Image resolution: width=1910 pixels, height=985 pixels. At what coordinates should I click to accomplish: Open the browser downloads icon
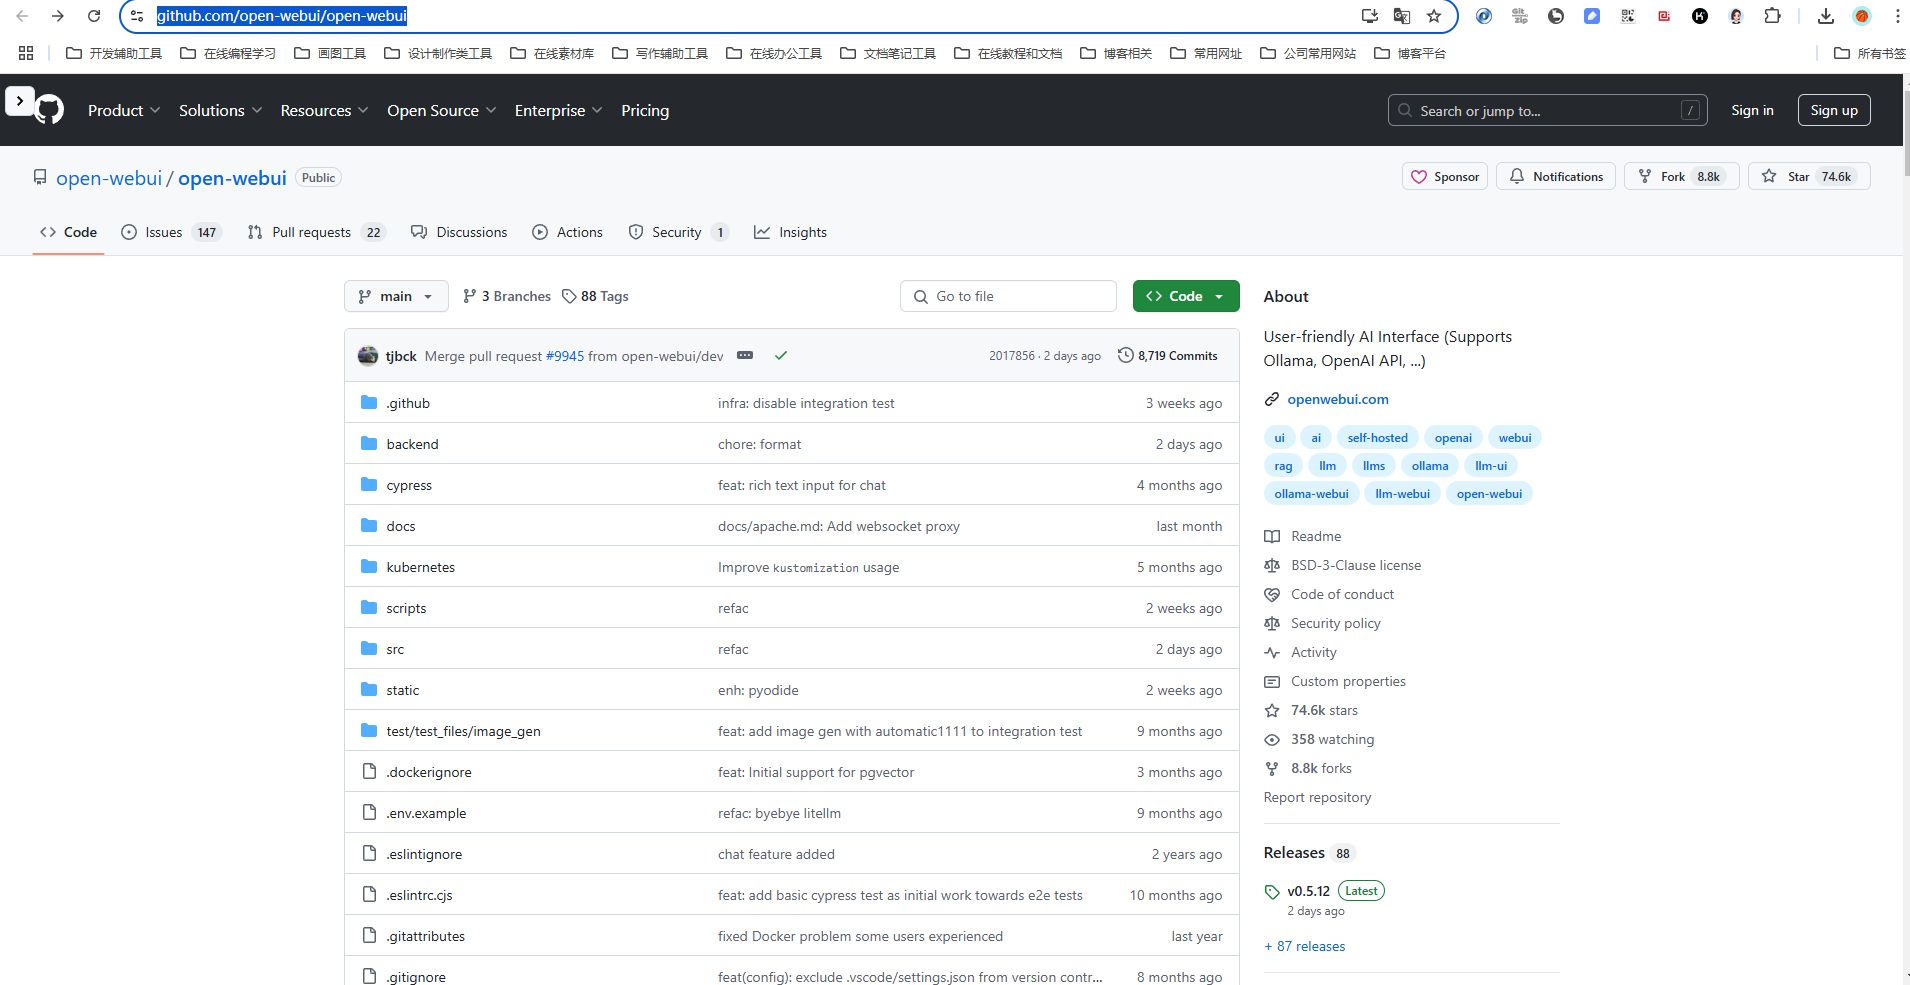(x=1825, y=16)
